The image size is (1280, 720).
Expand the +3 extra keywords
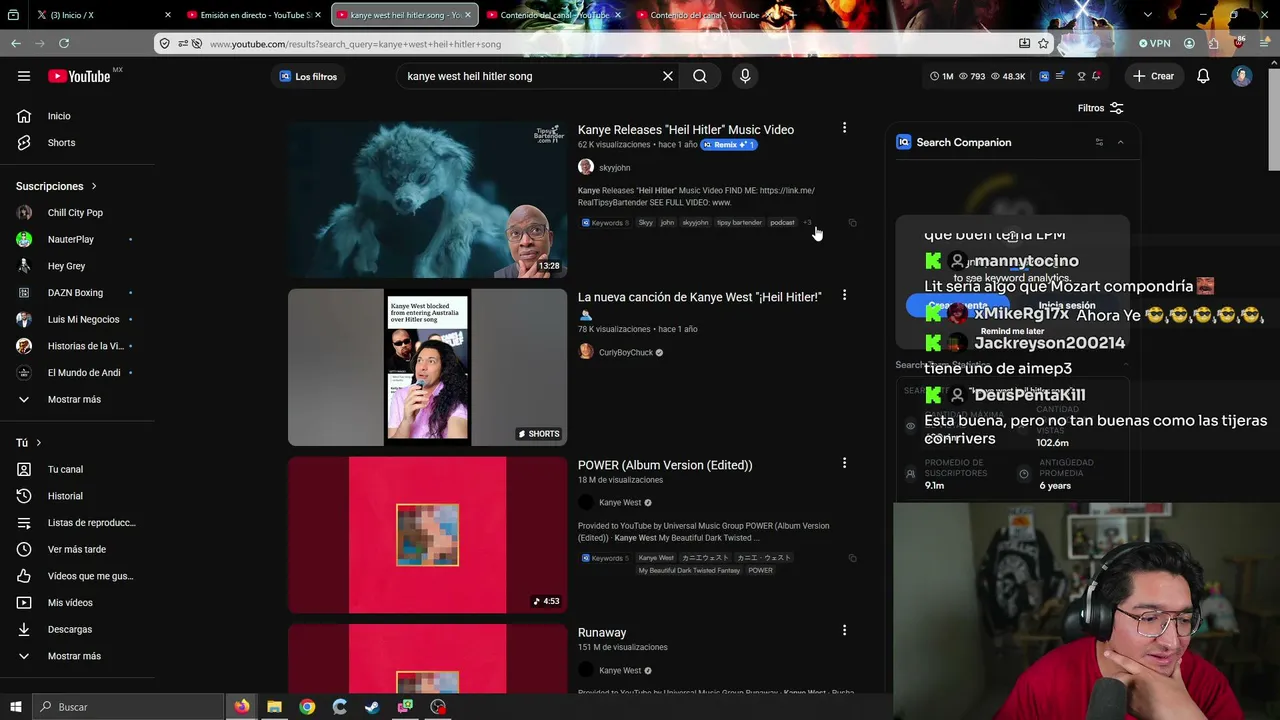(x=808, y=223)
